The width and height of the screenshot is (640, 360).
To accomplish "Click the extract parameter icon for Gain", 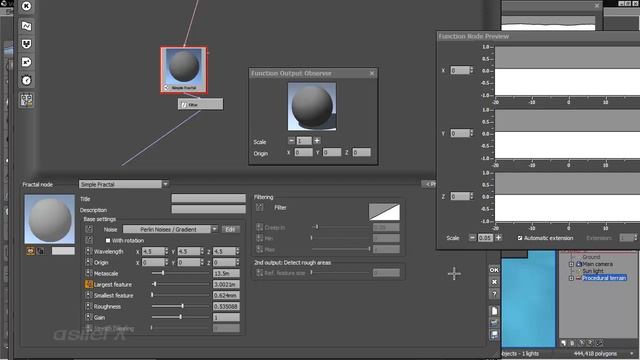I will click(x=89, y=317).
